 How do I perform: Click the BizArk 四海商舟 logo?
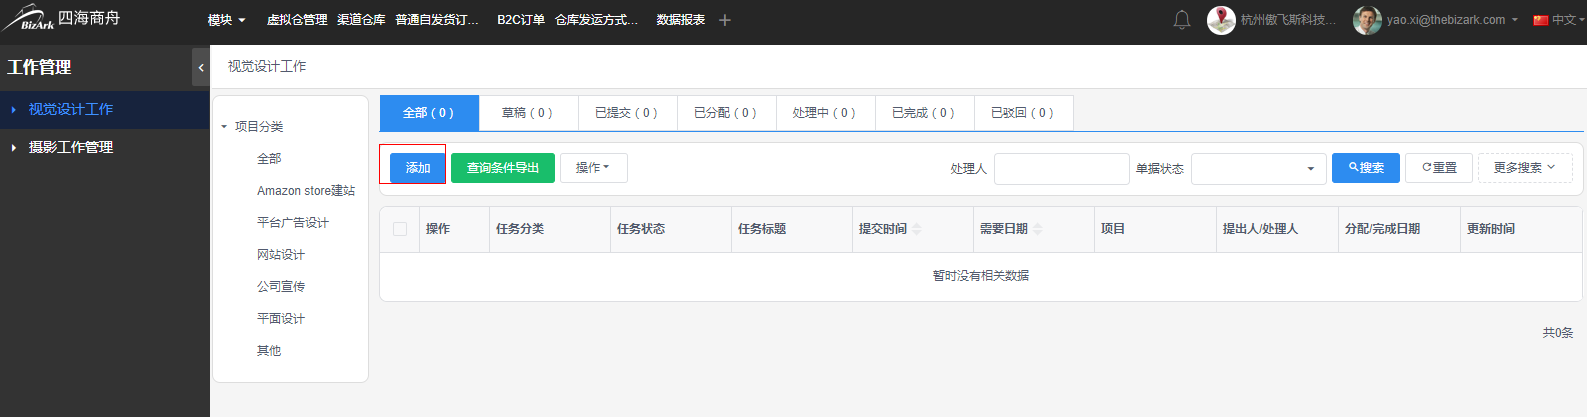62,19
